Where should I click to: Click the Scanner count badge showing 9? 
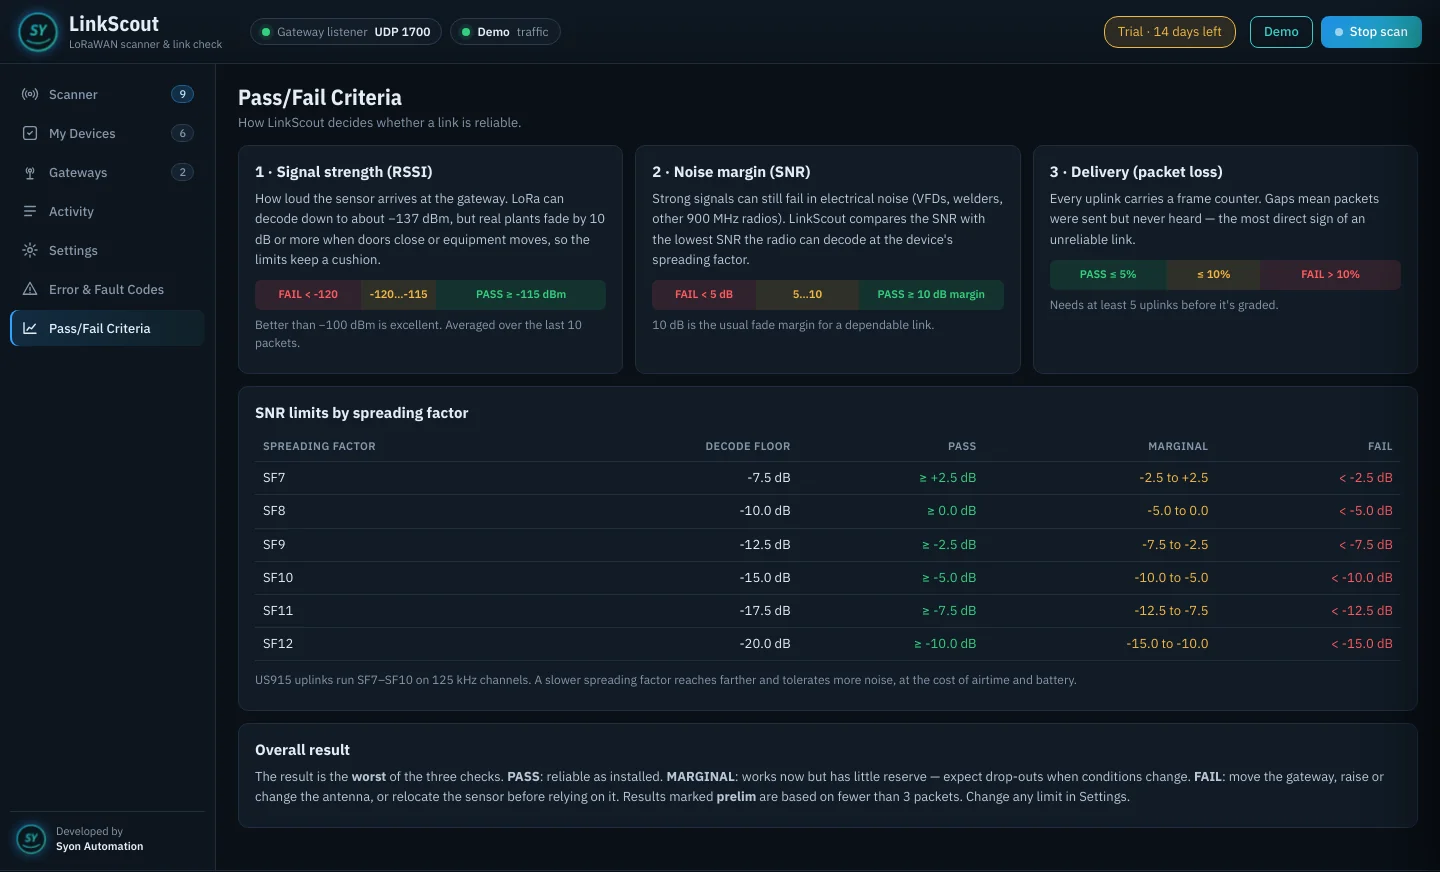click(x=182, y=94)
